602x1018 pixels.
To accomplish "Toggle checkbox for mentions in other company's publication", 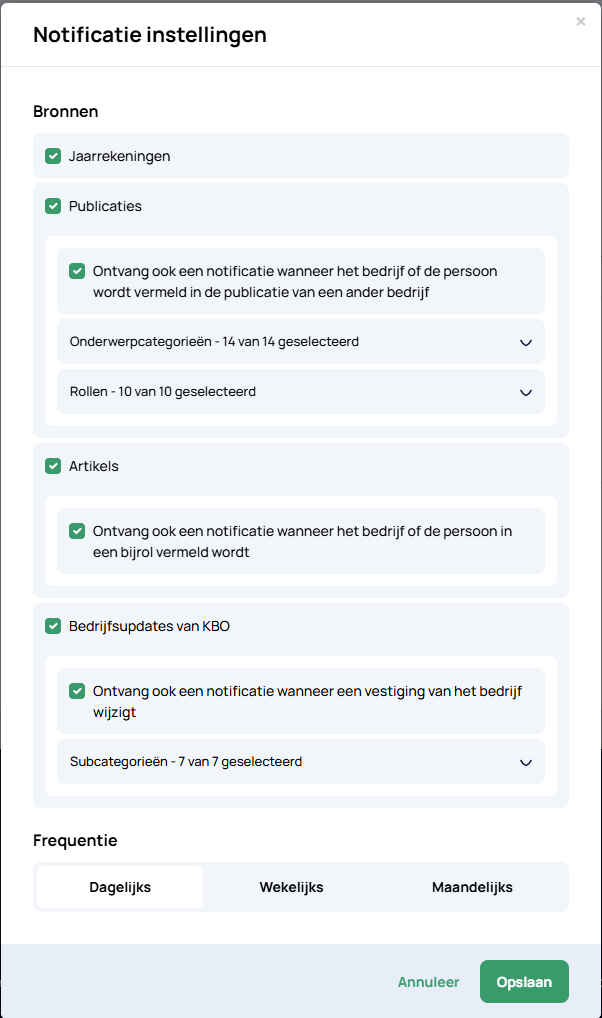I will point(77,271).
